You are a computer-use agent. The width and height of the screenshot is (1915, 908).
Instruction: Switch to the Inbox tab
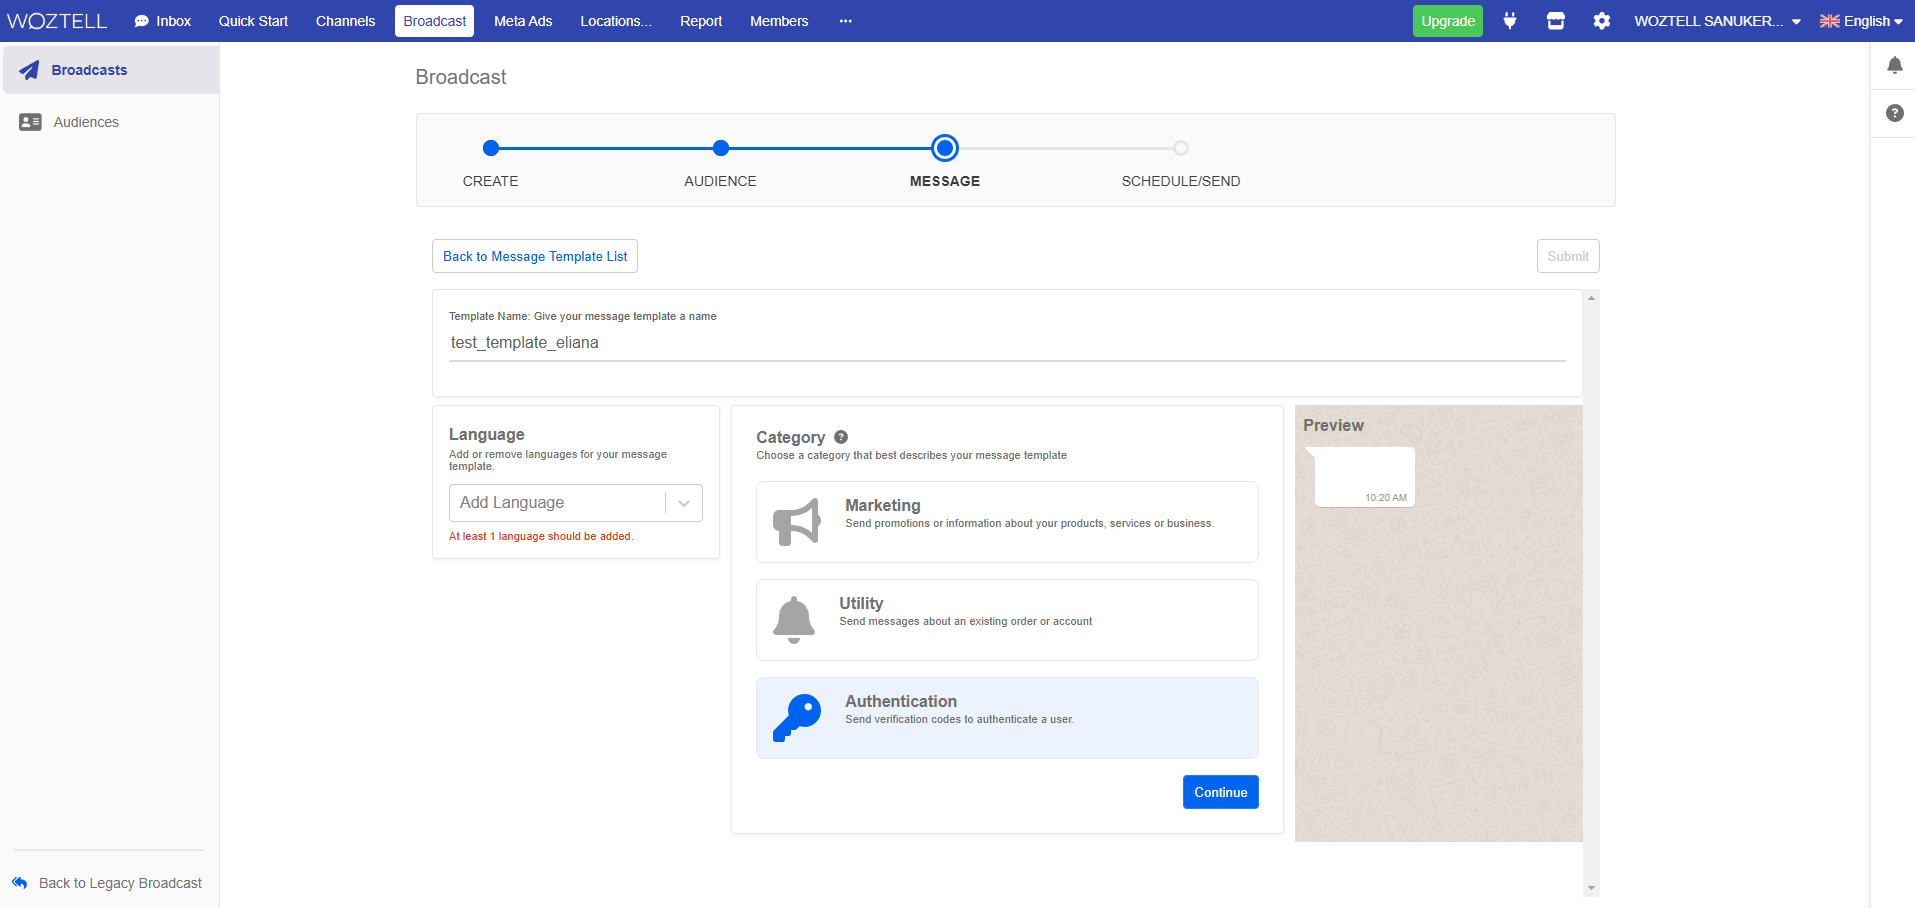click(162, 20)
